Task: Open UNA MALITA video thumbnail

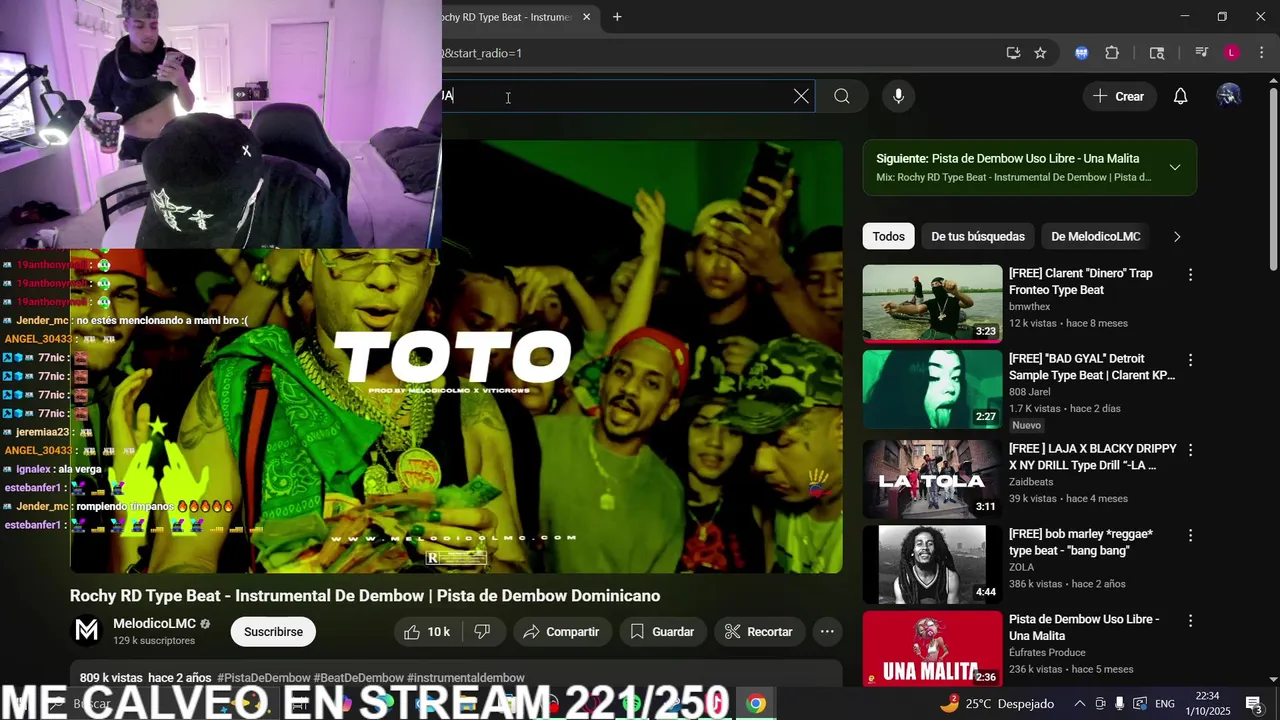Action: tap(932, 648)
